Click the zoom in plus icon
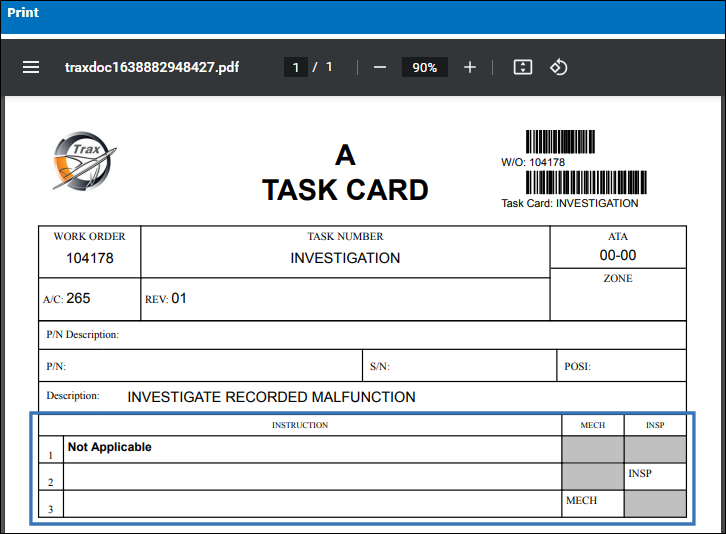 click(469, 67)
